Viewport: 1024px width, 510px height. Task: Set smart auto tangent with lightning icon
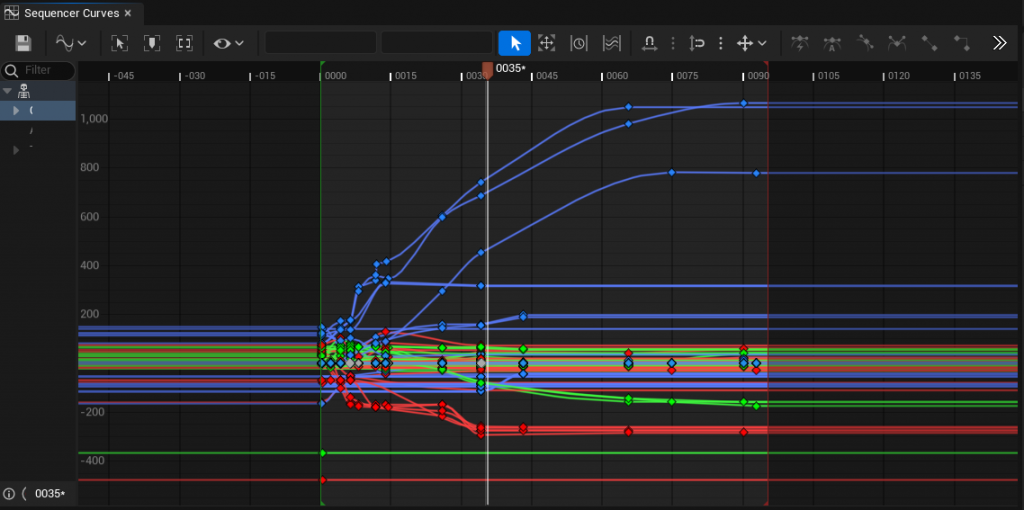pyautogui.click(x=799, y=43)
